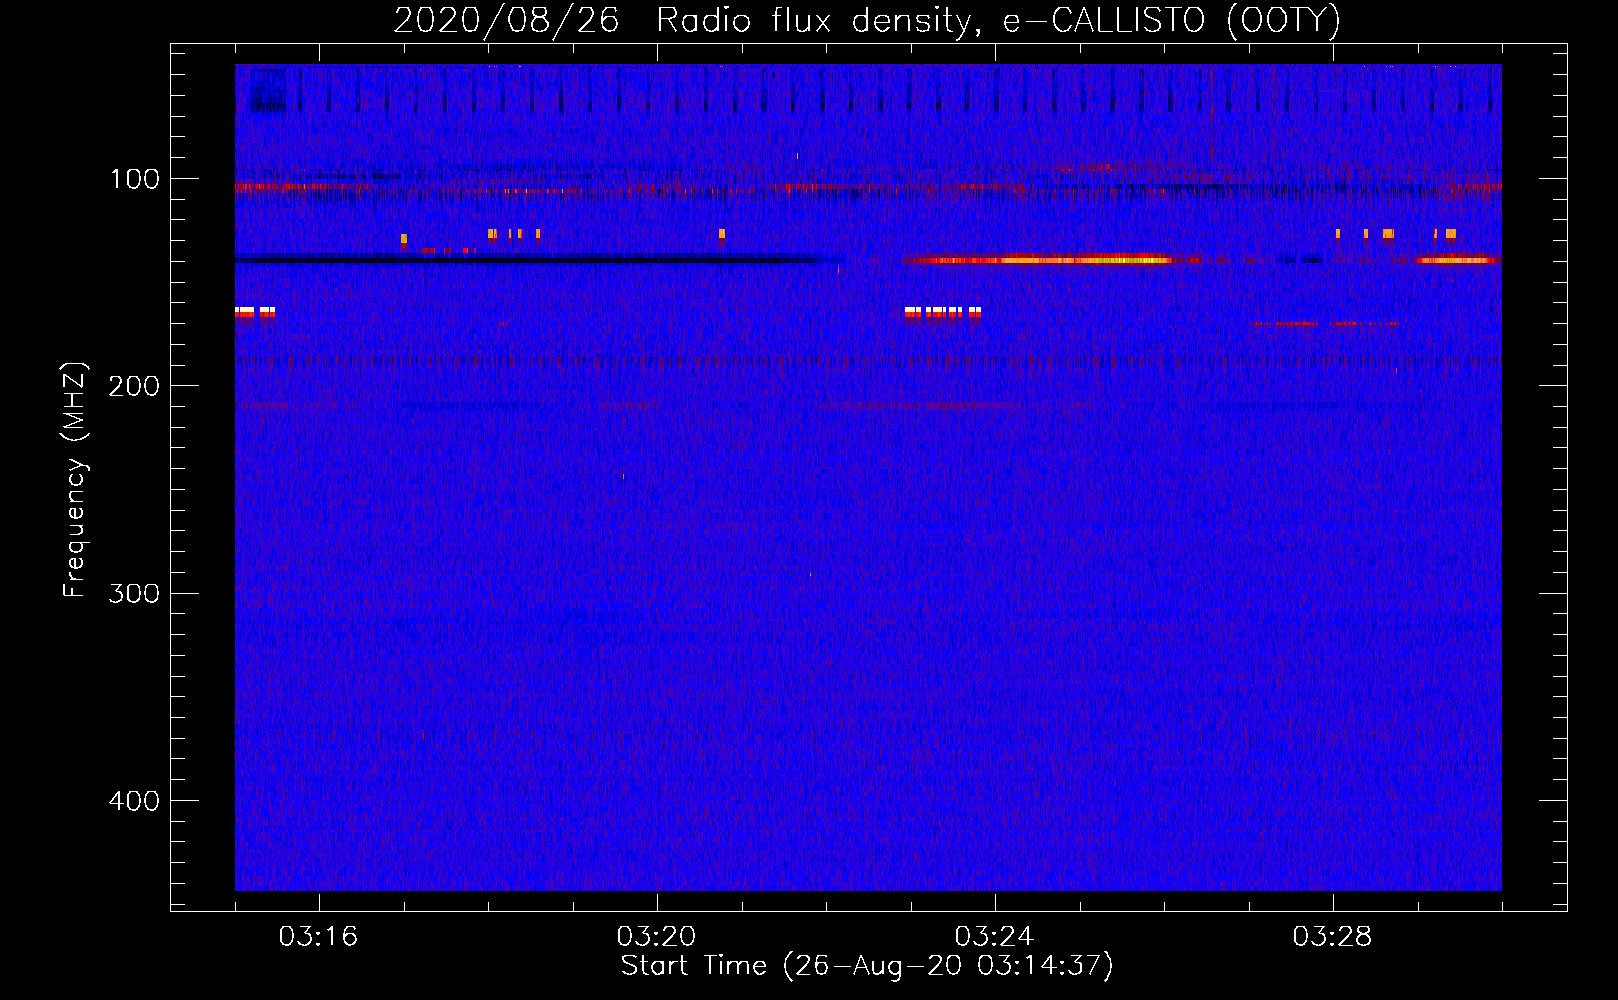Click the '200' frequency tick label

pyautogui.click(x=134, y=386)
